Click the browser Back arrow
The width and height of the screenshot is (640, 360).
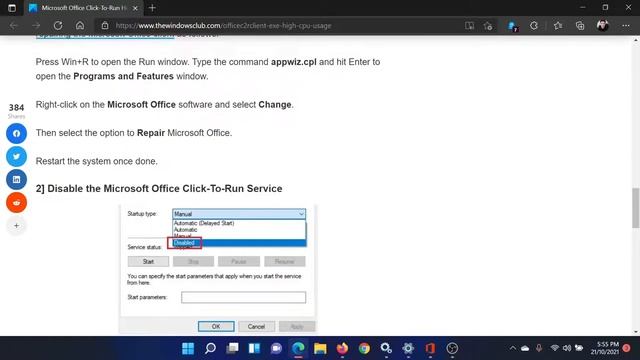14,25
